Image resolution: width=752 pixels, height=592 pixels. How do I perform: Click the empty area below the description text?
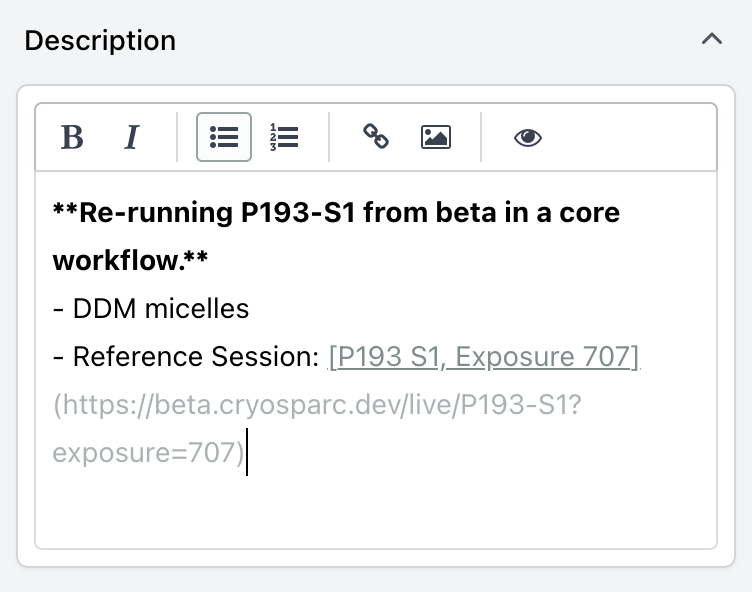375,510
